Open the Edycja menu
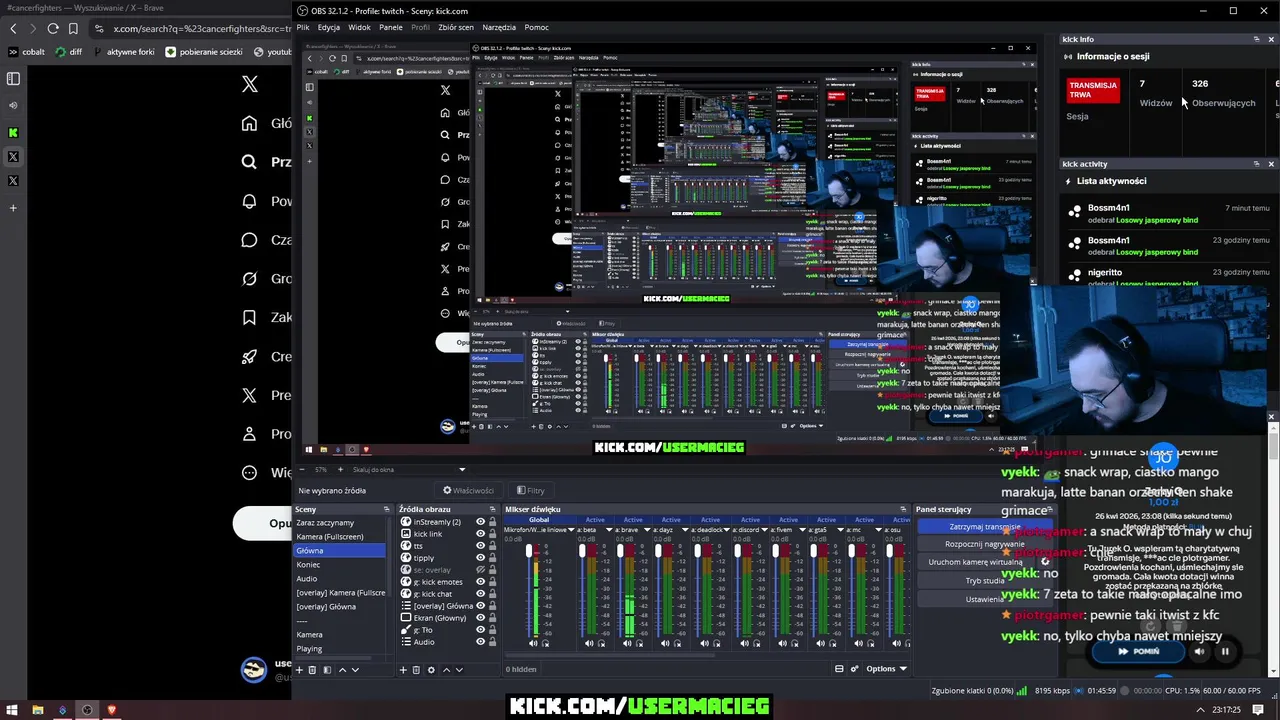 pyautogui.click(x=329, y=27)
